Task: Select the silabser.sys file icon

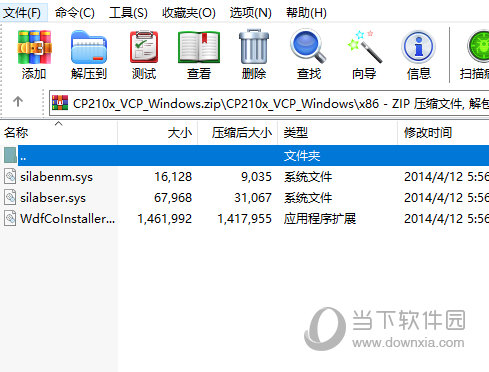Action: 10,197
